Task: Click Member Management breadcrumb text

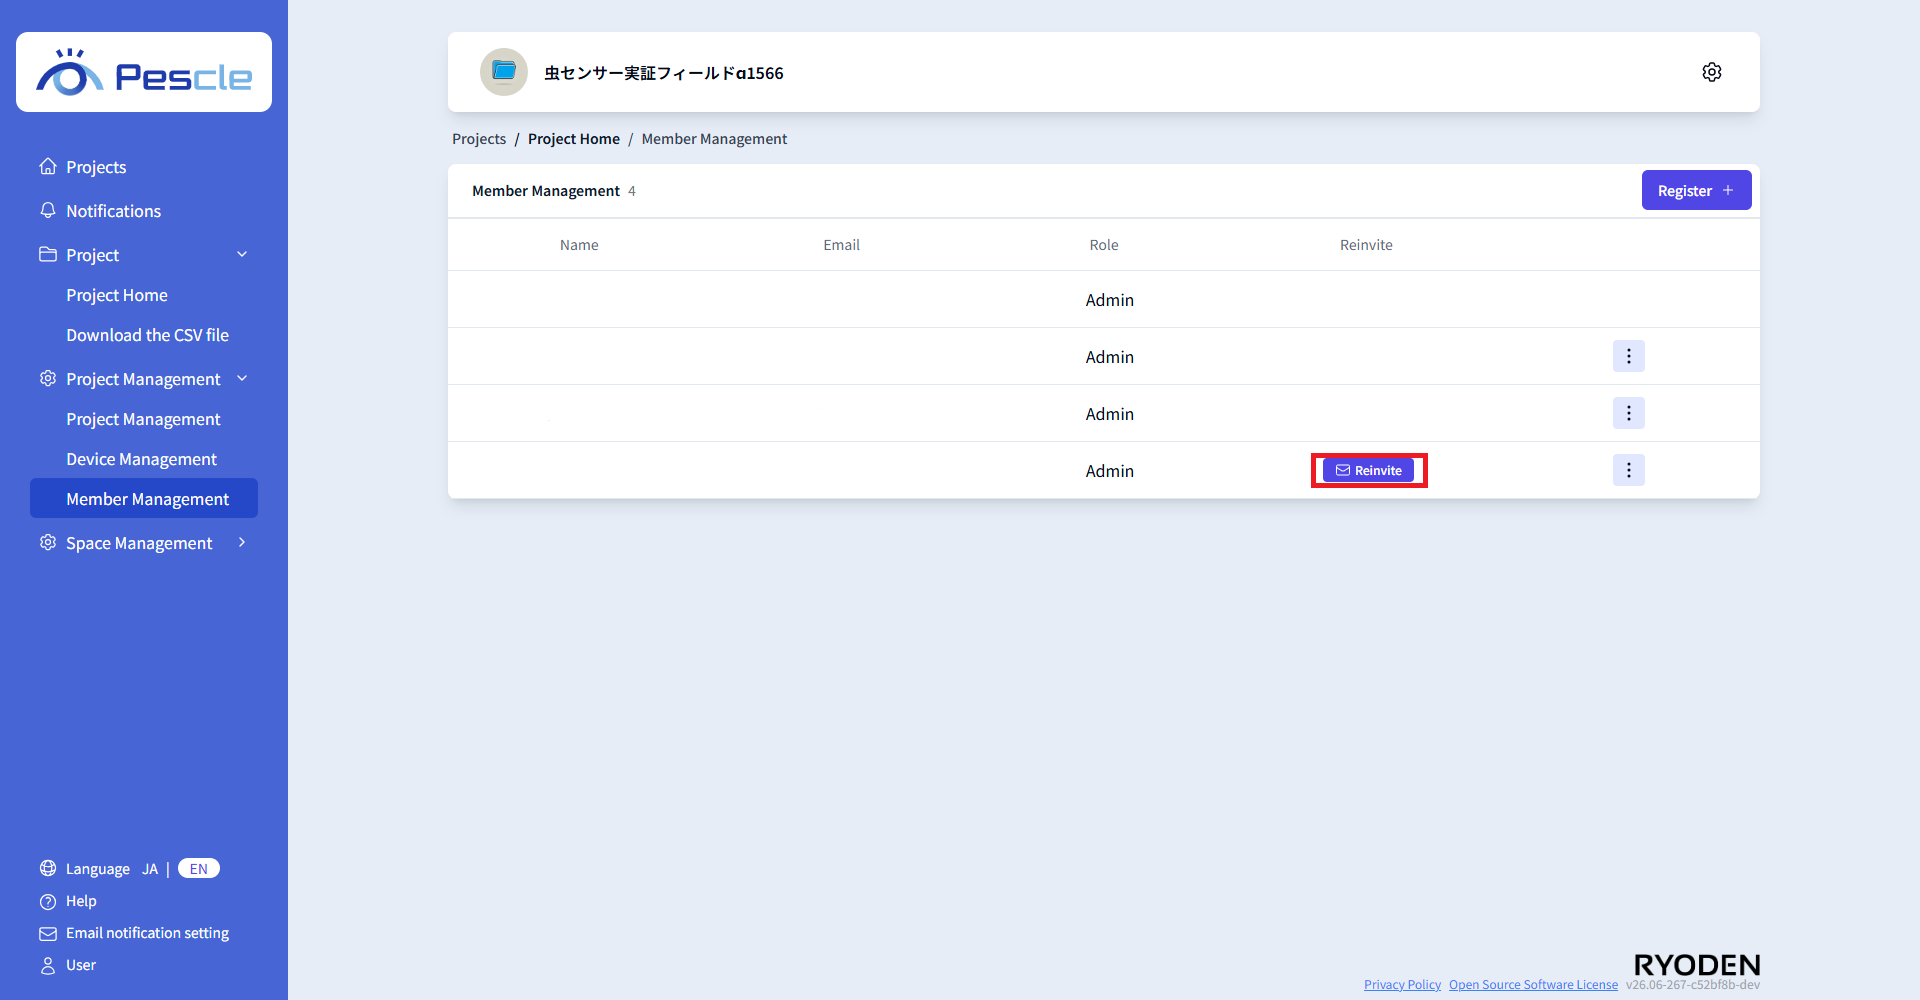Action: [x=714, y=139]
